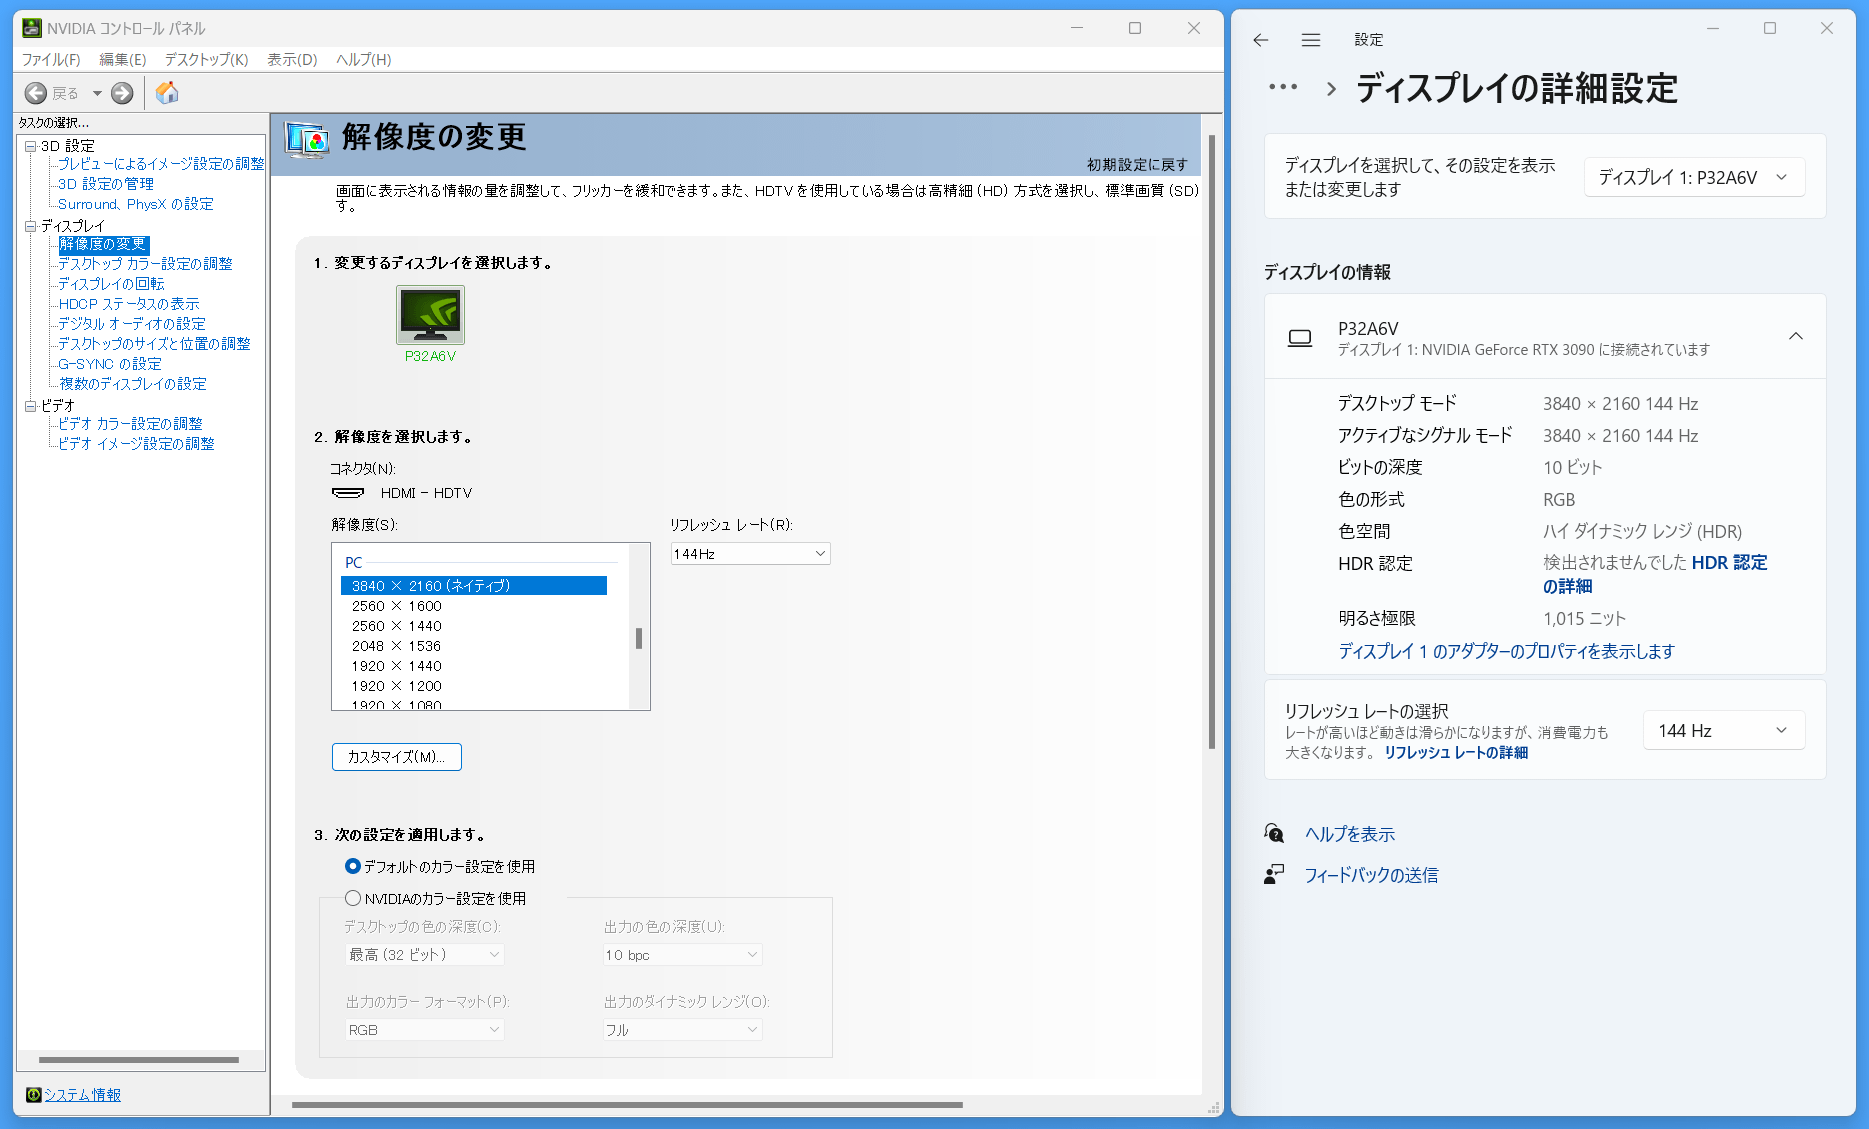Click the P32A6V display device icon
This screenshot has height=1129, width=1869.
1300,338
